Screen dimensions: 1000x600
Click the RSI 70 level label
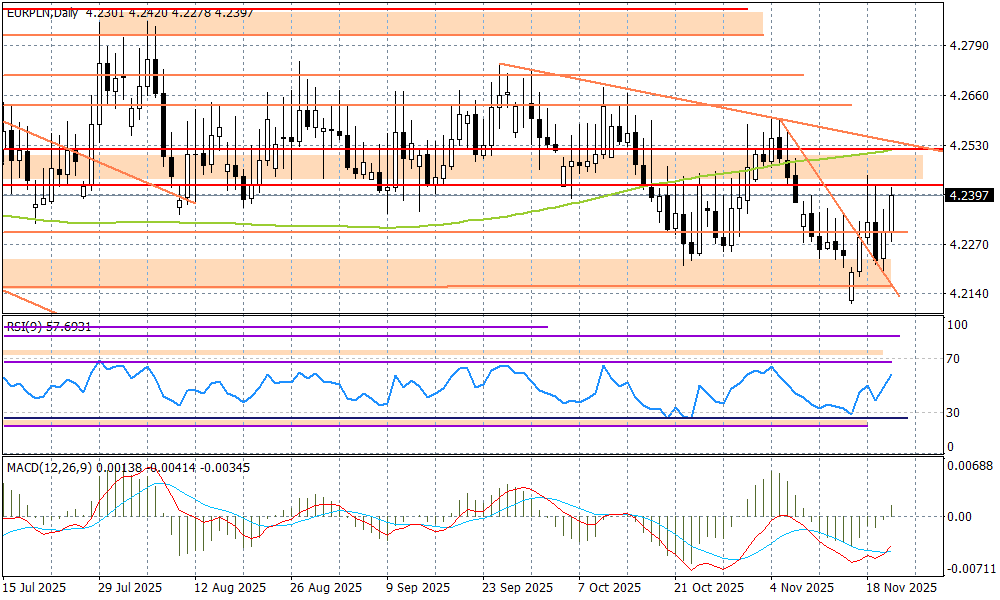point(955,358)
